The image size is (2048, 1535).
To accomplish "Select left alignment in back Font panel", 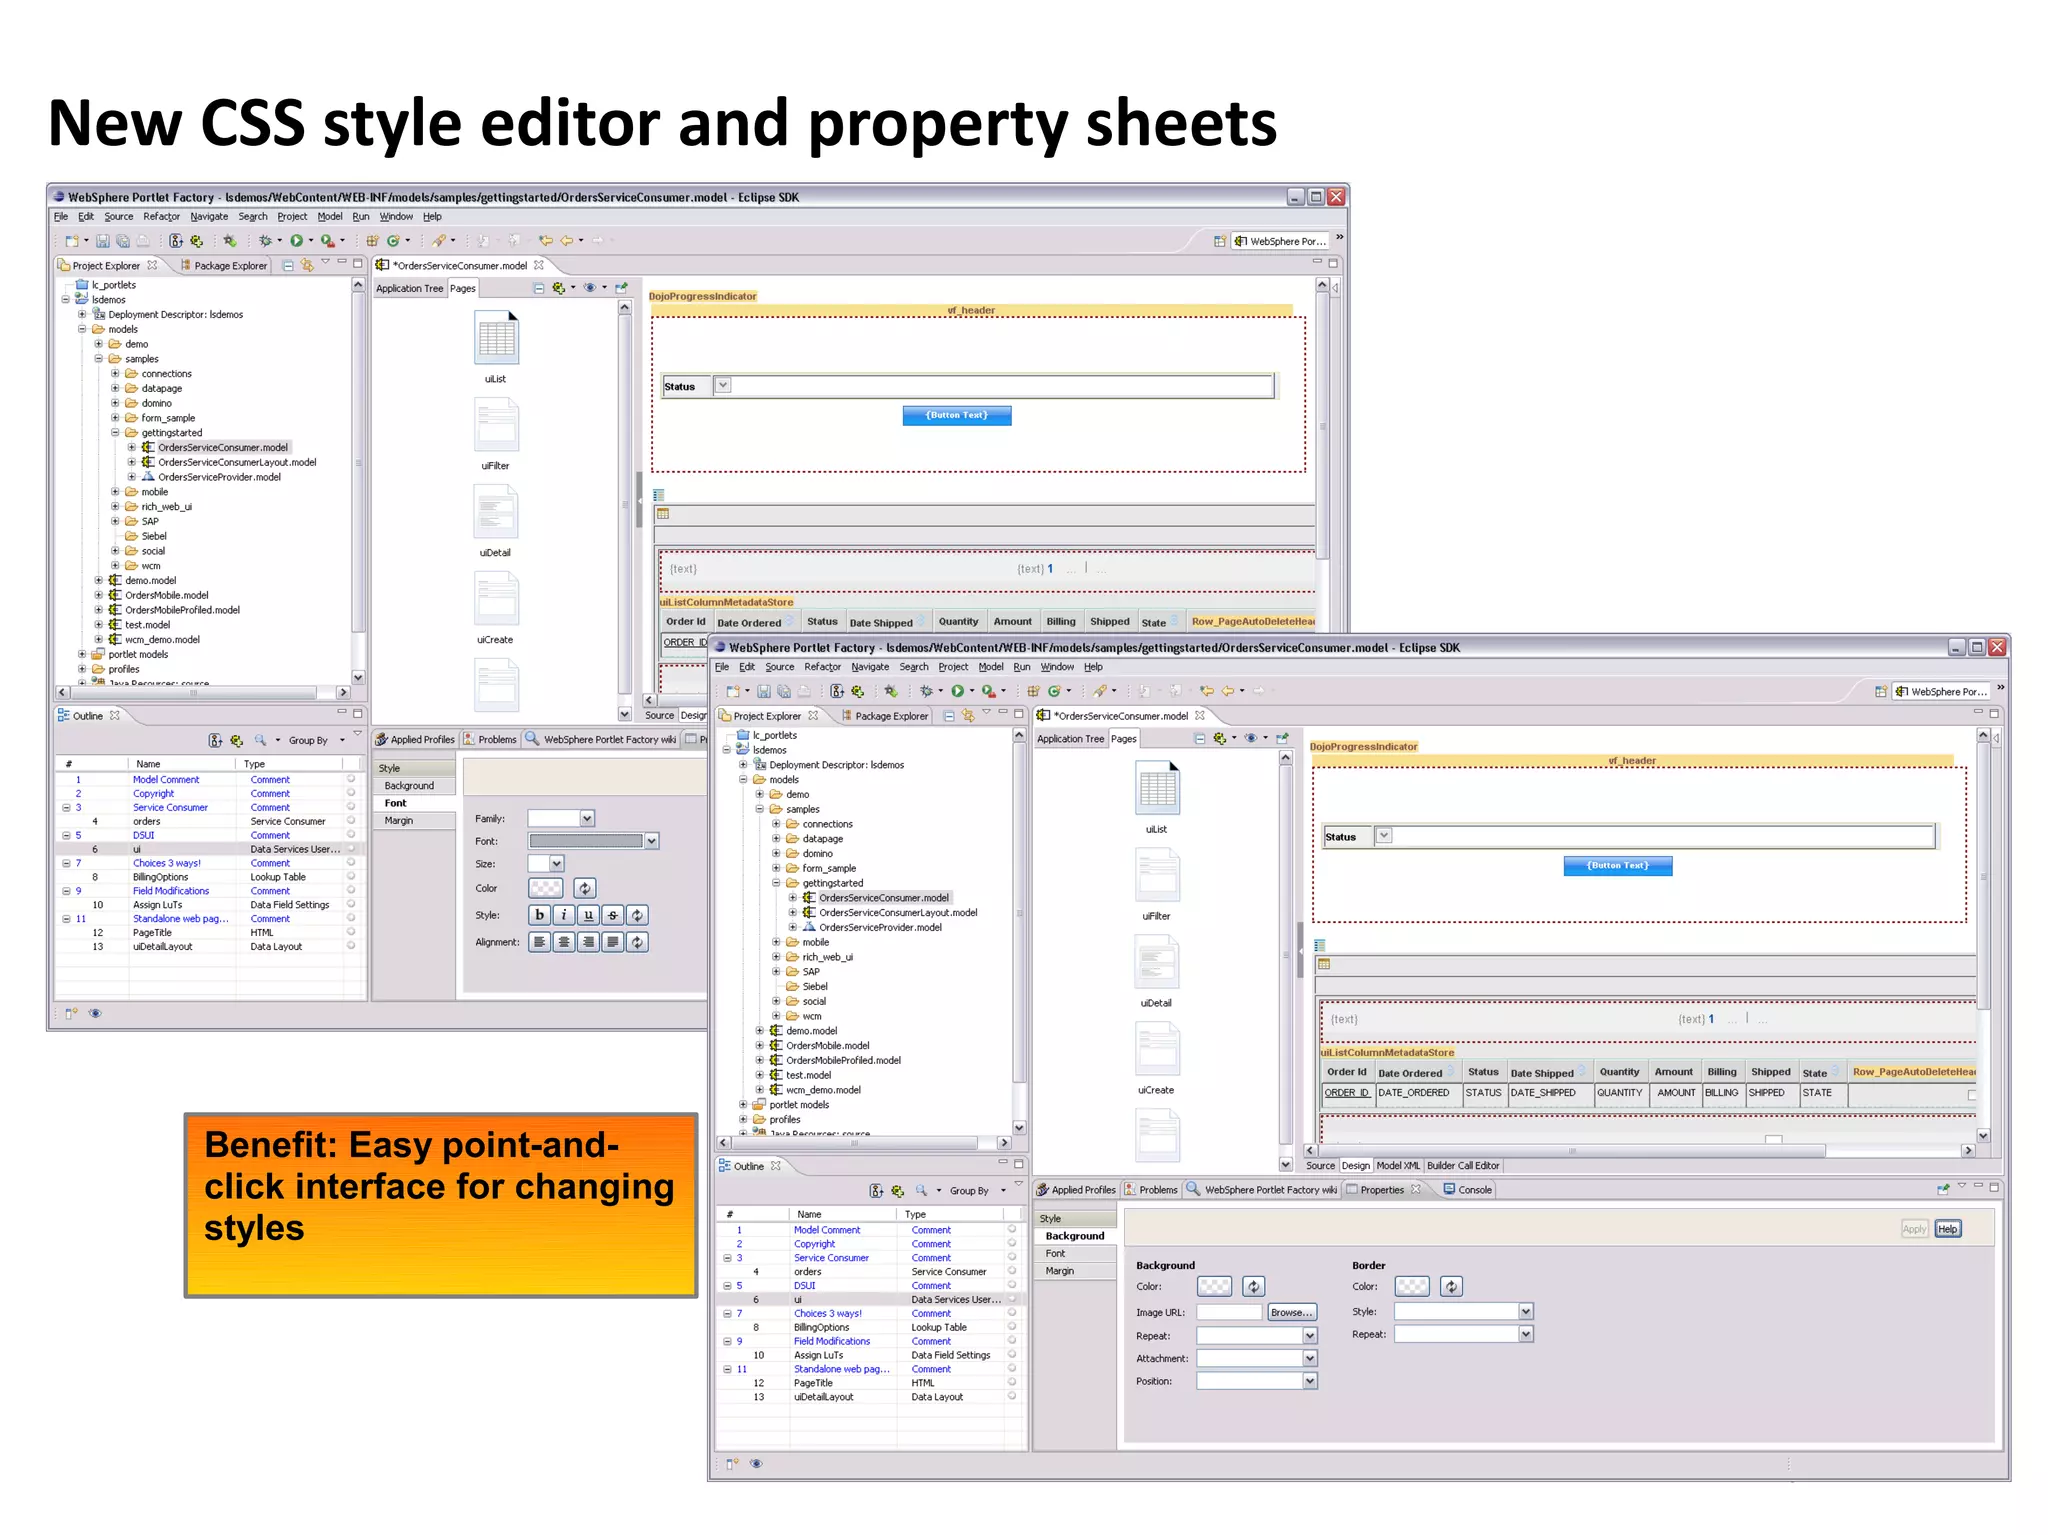I will (x=540, y=942).
